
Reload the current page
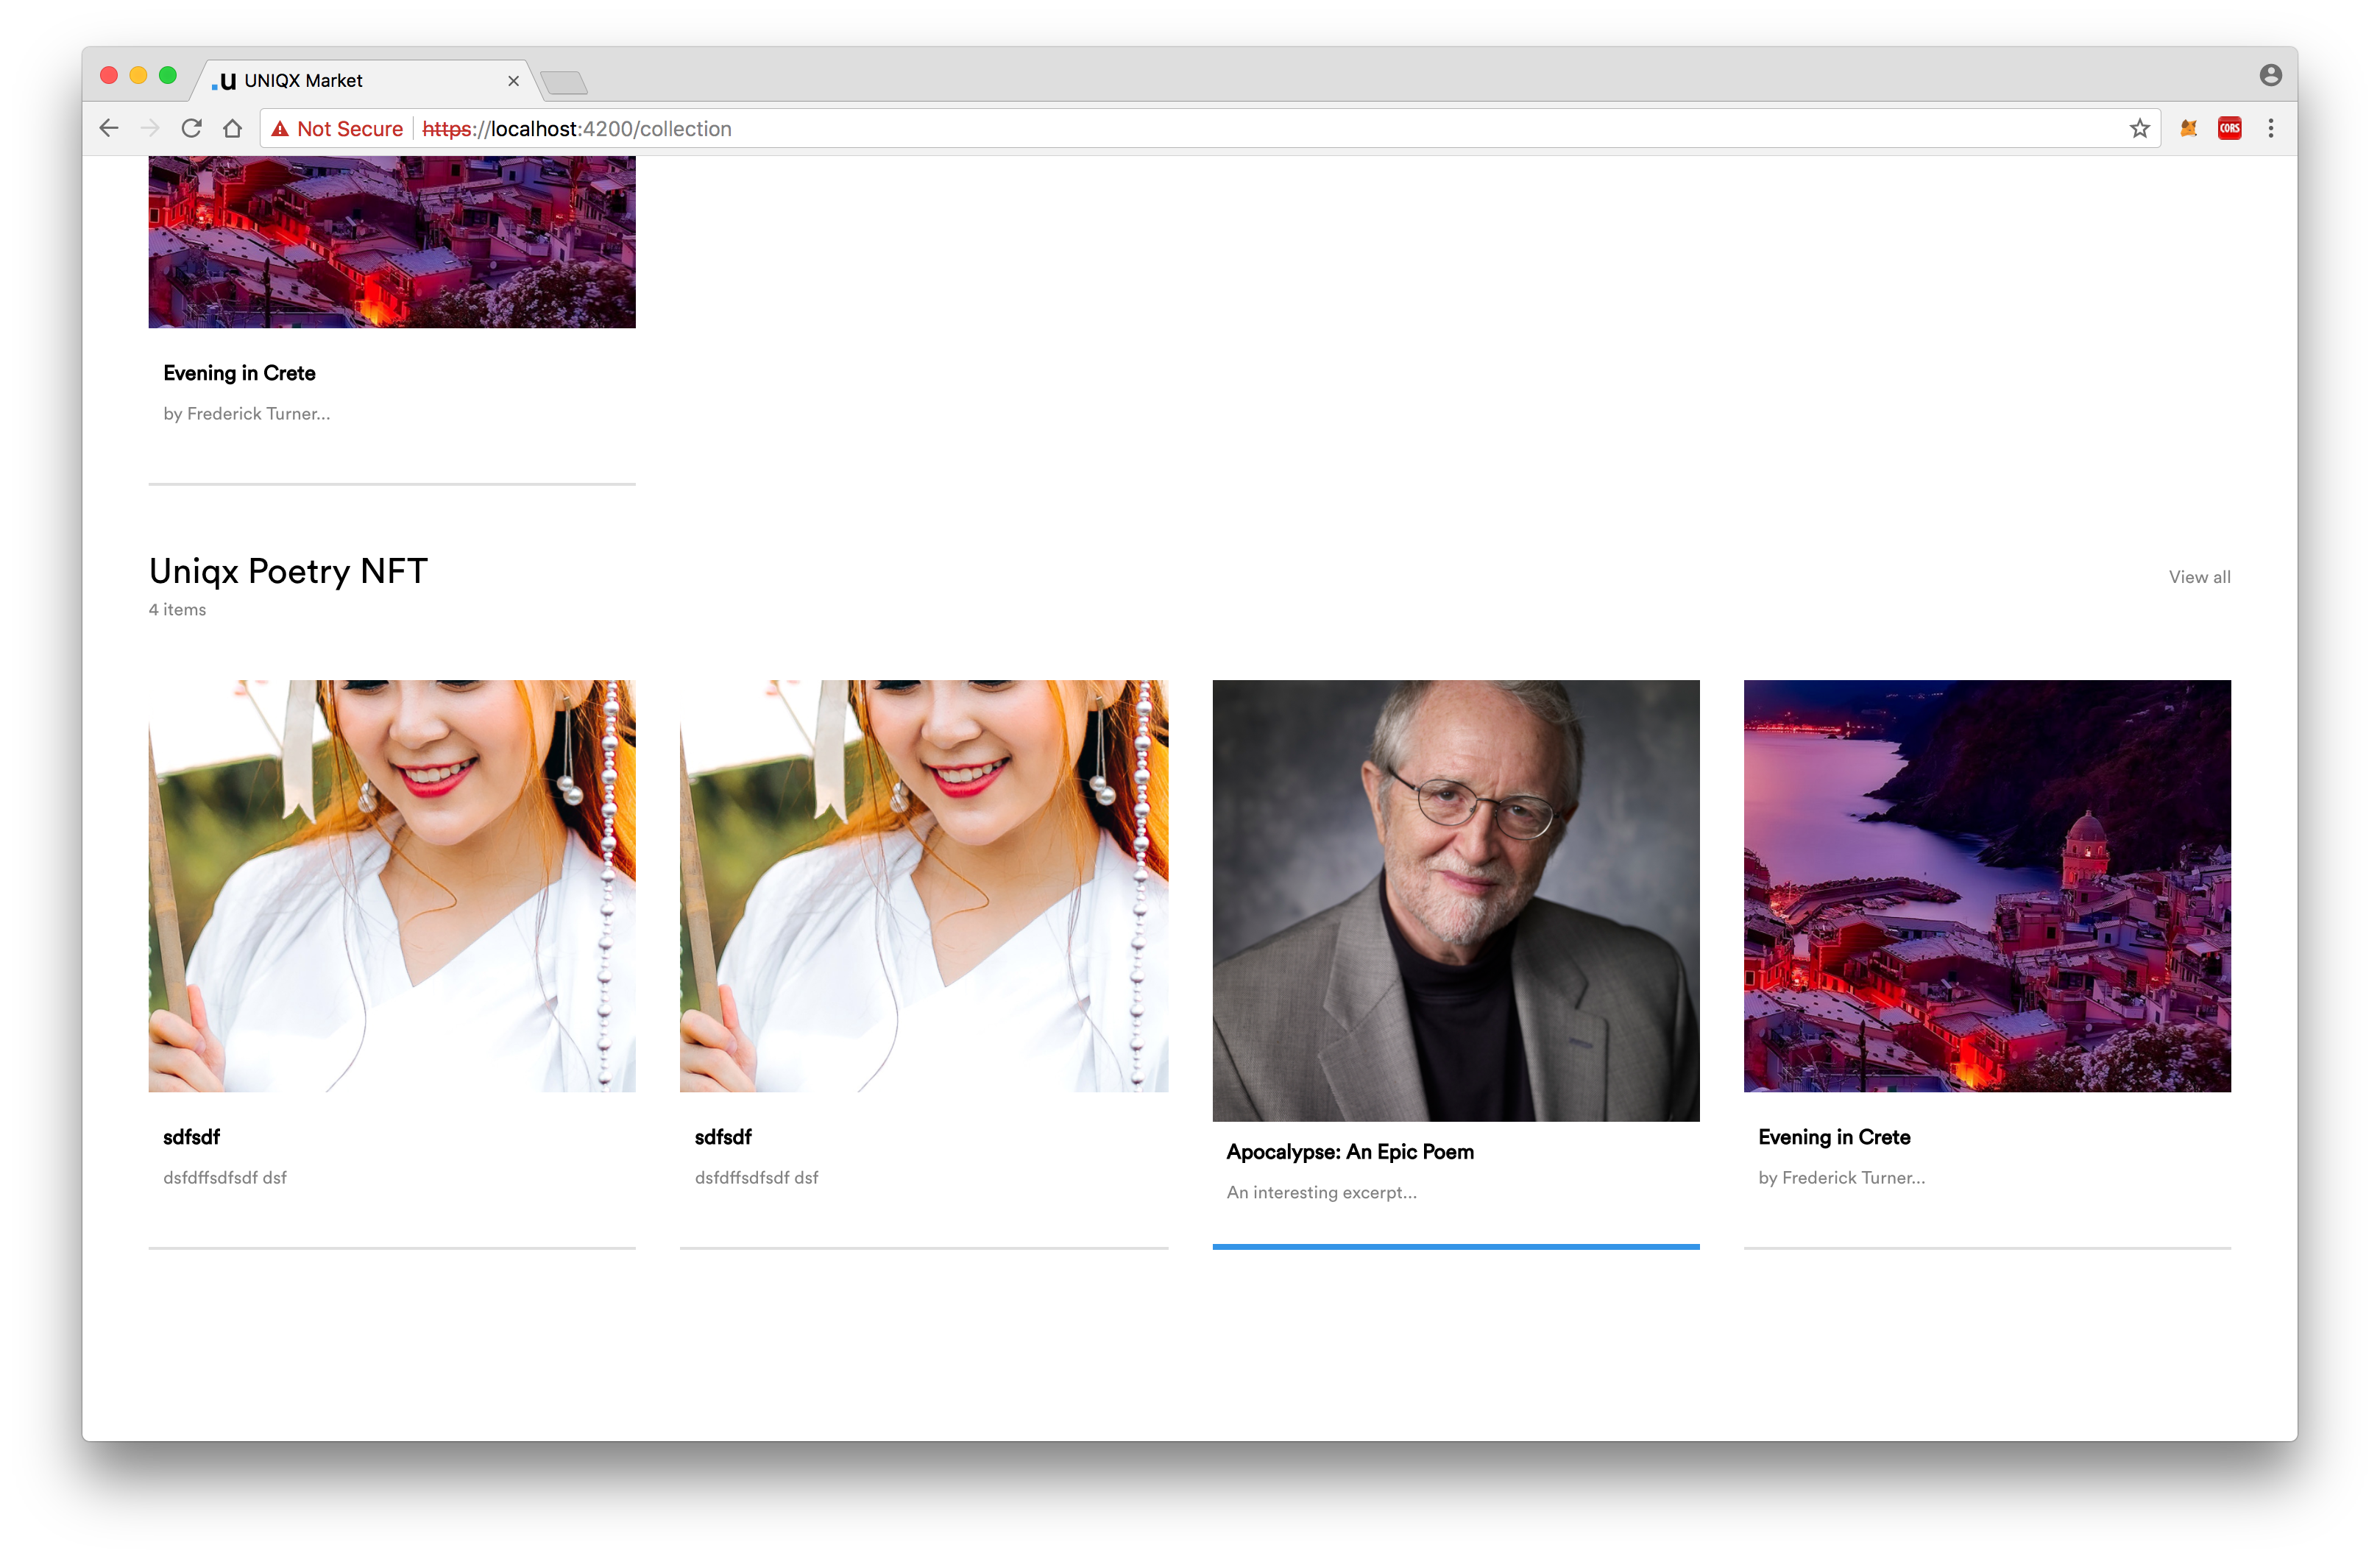click(x=191, y=128)
